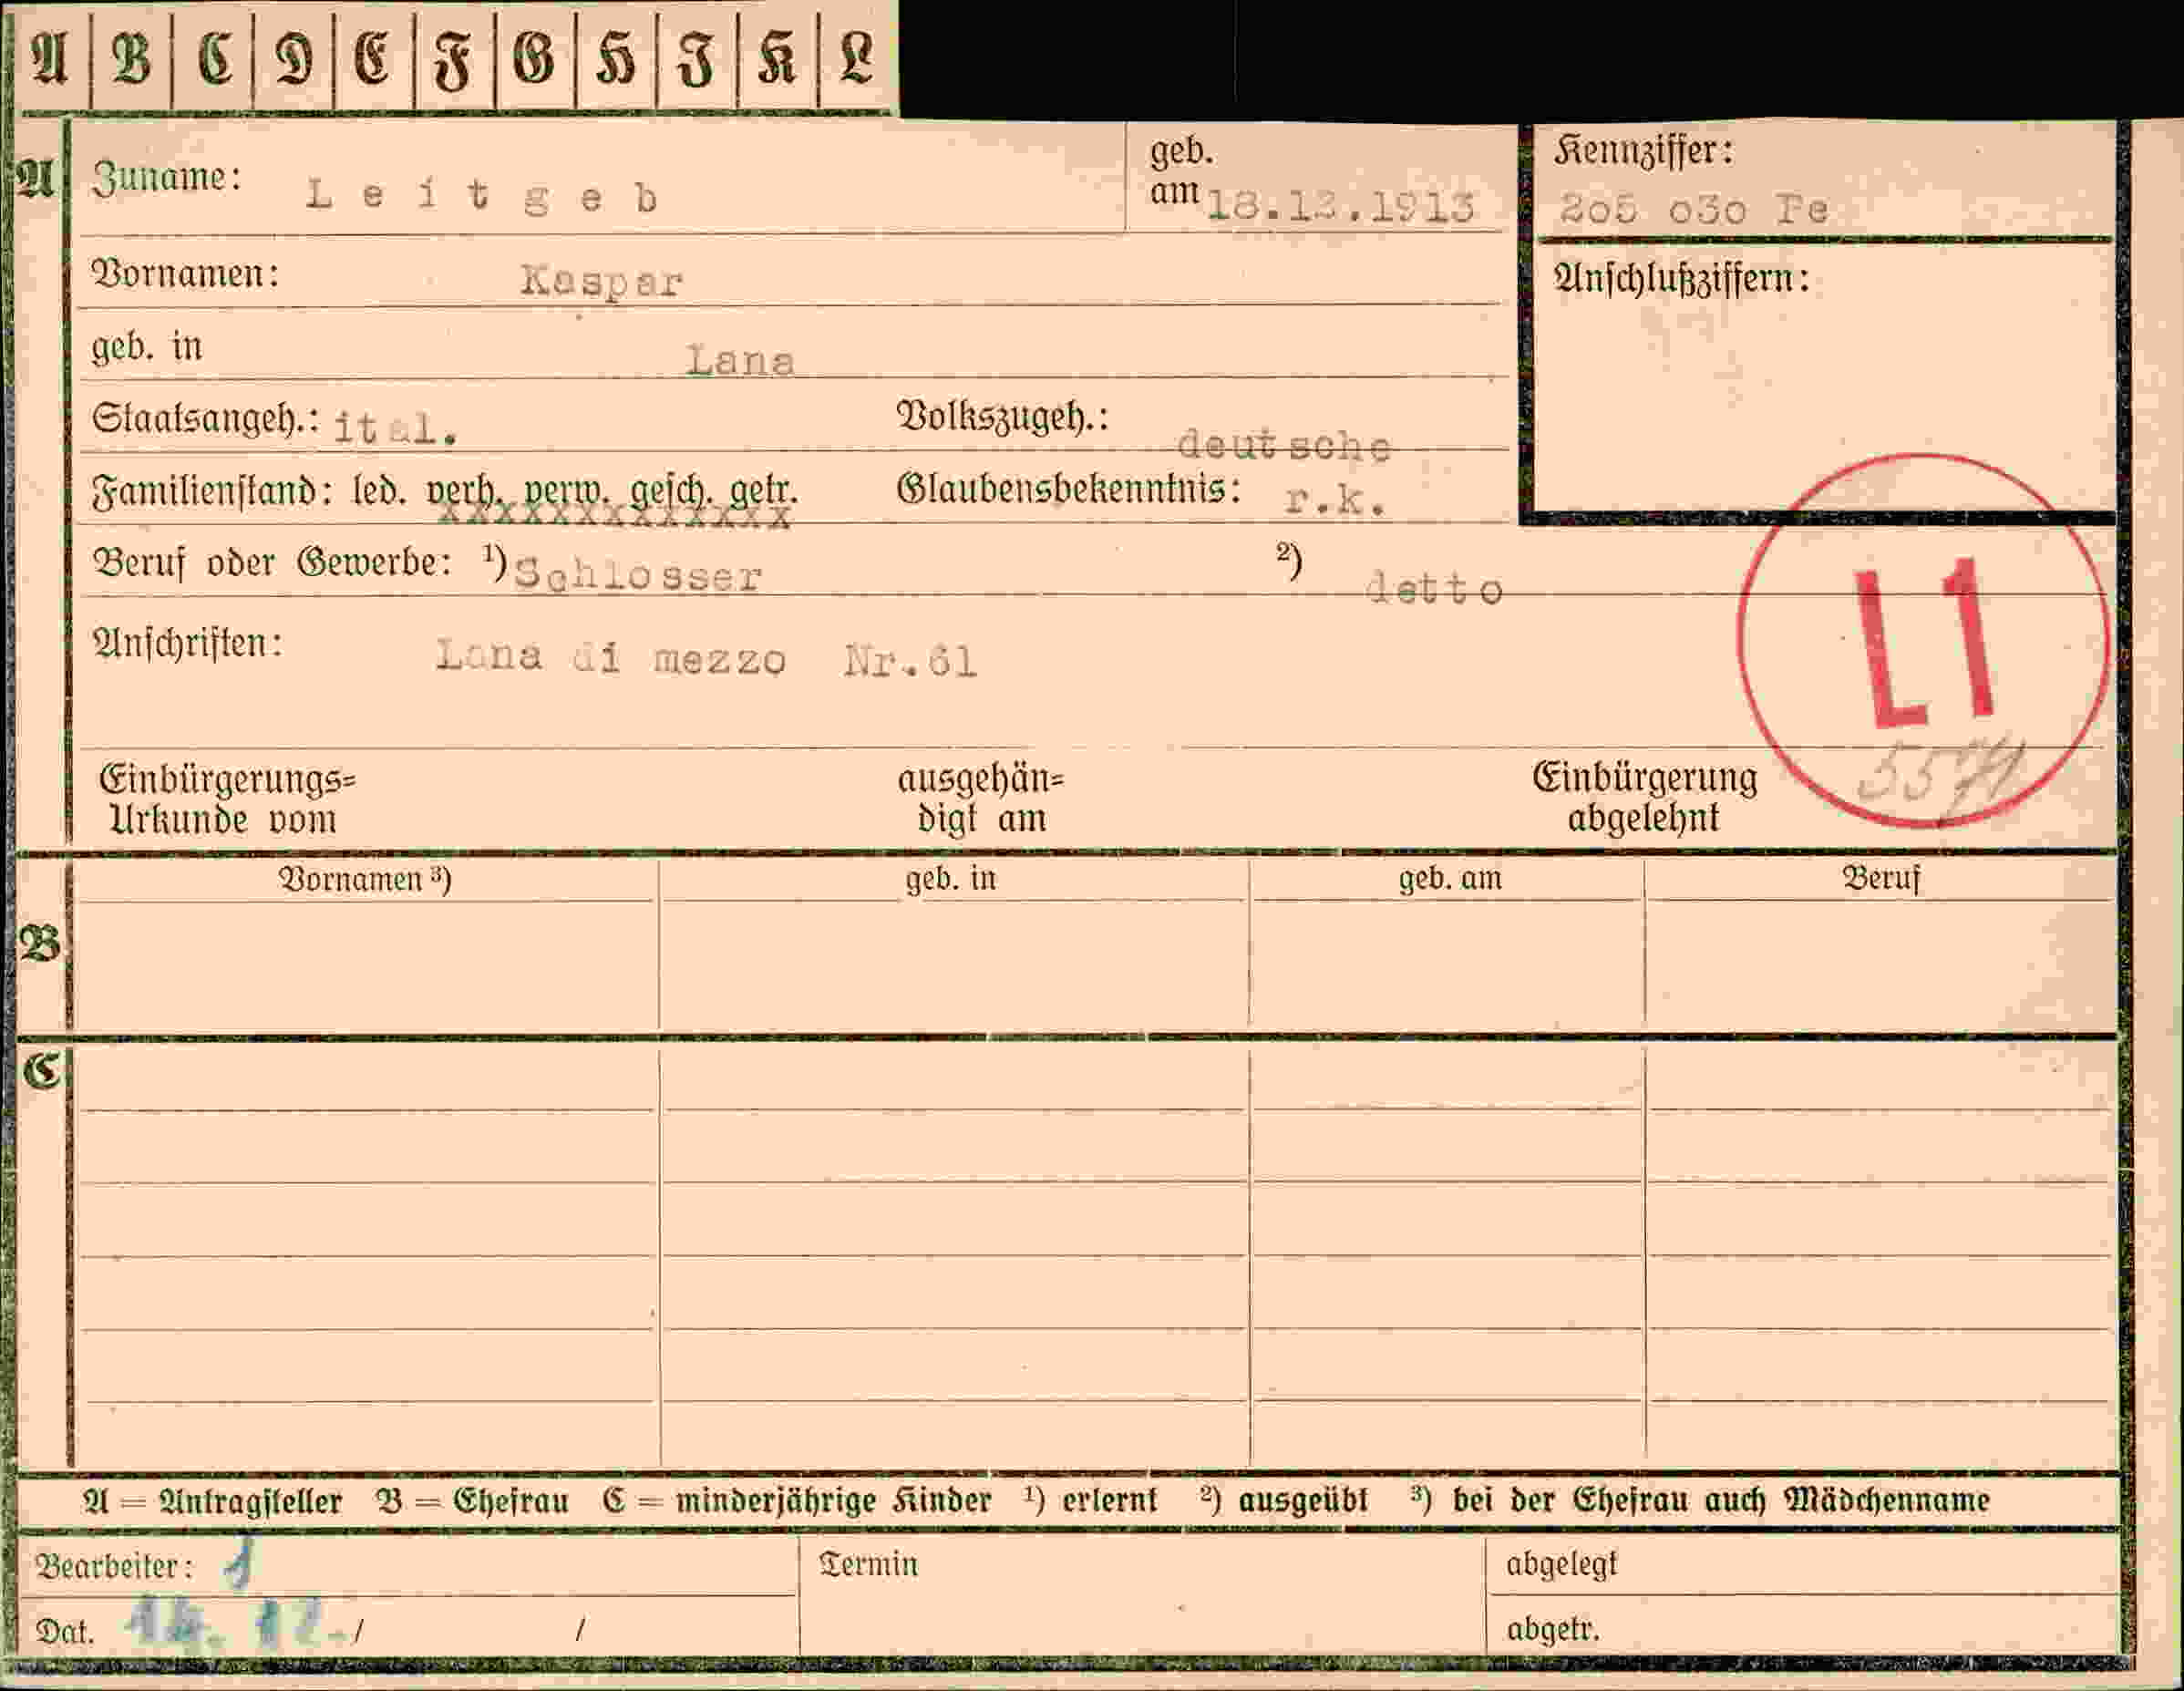The image size is (2184, 1691).
Task: Click the "Einbürgerung abgelehnt" label
Action: (x=1645, y=798)
